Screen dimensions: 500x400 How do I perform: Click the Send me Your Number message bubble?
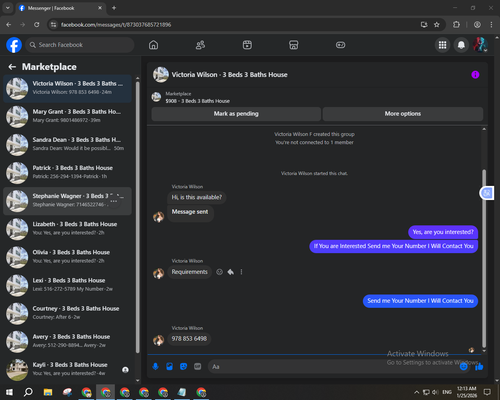tap(420, 301)
